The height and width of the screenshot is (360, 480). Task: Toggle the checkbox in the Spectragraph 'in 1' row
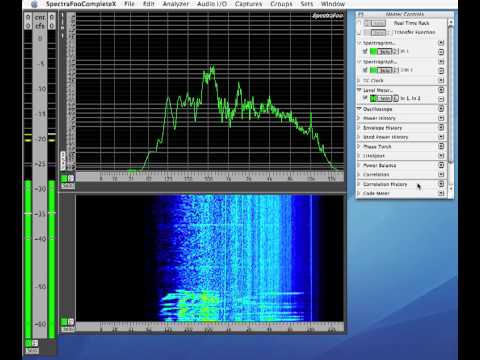coord(365,70)
